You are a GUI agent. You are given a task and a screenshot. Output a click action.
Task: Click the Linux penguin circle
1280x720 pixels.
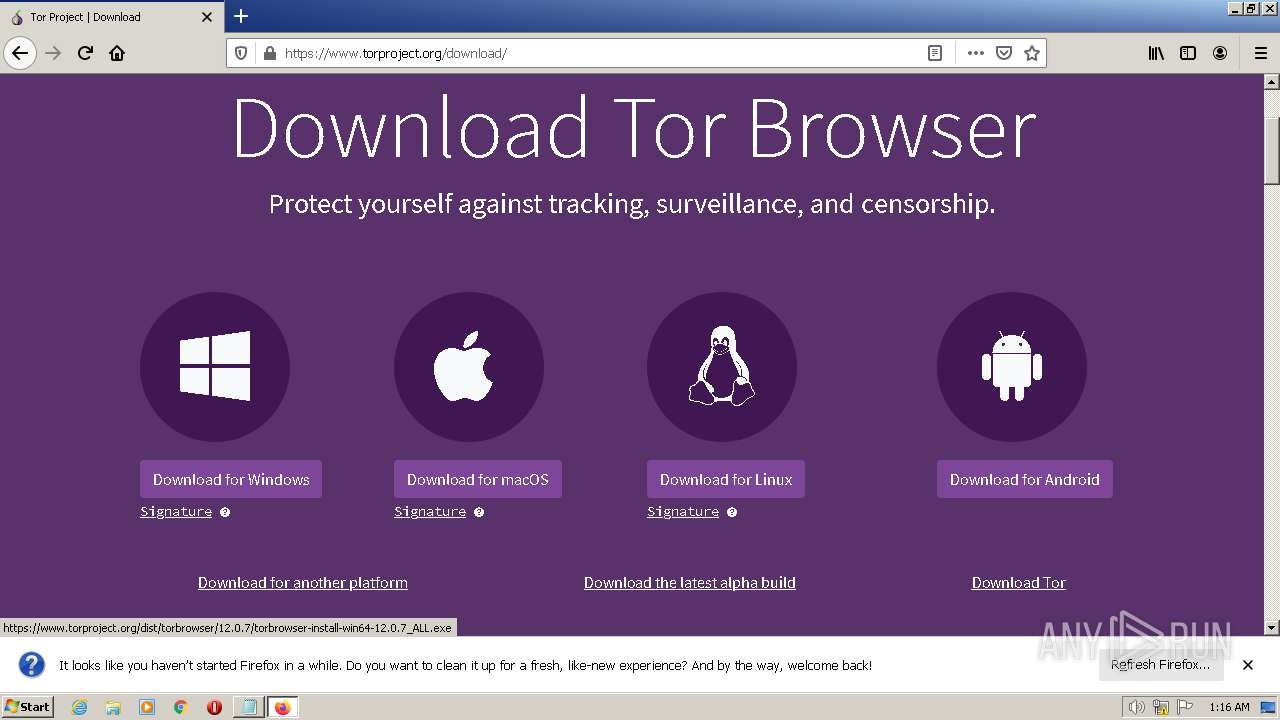(x=722, y=367)
